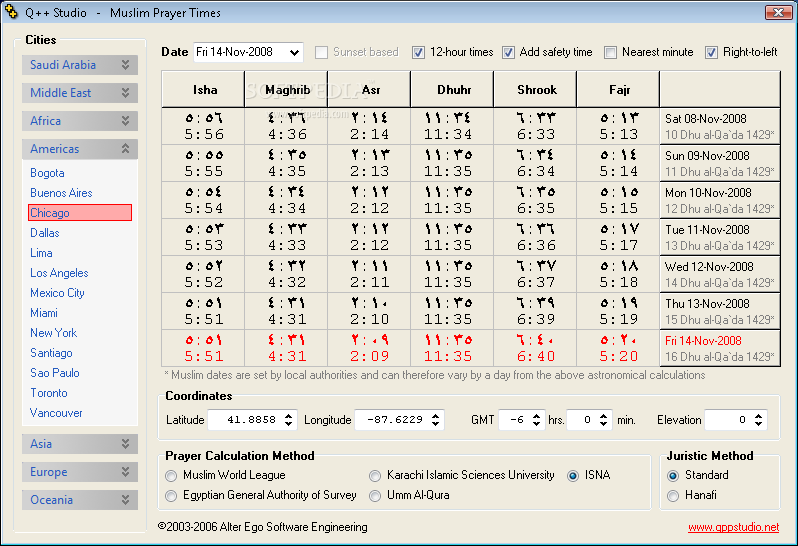Select the Fajr column header
Image resolution: width=798 pixels, height=546 pixels.
618,90
